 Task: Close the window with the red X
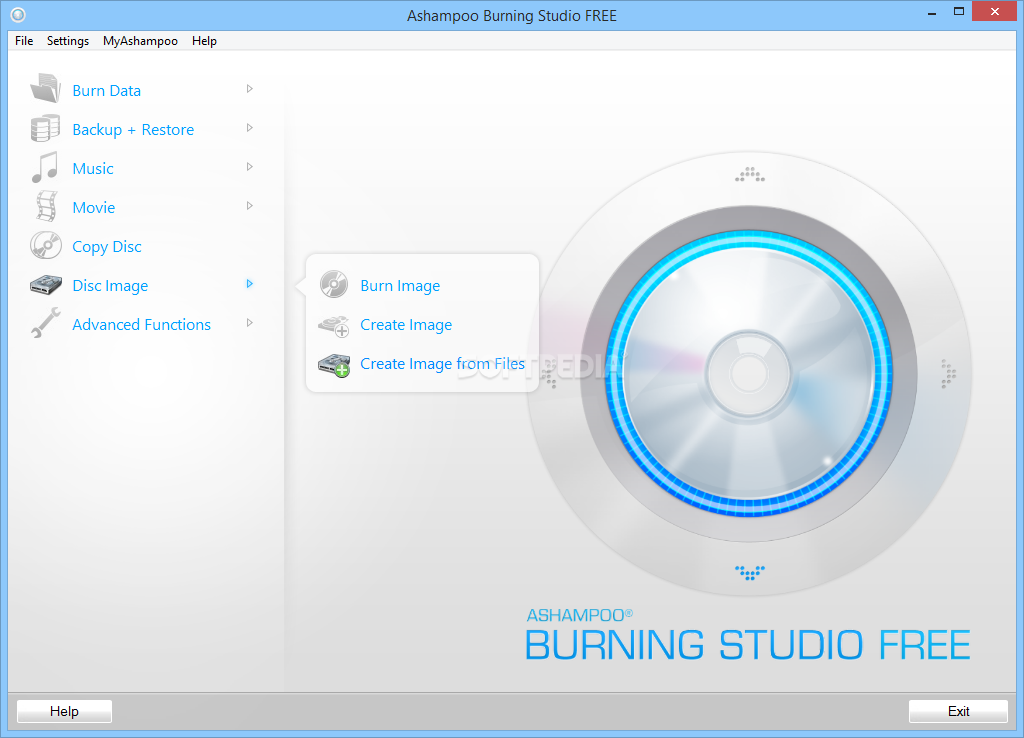(x=995, y=12)
